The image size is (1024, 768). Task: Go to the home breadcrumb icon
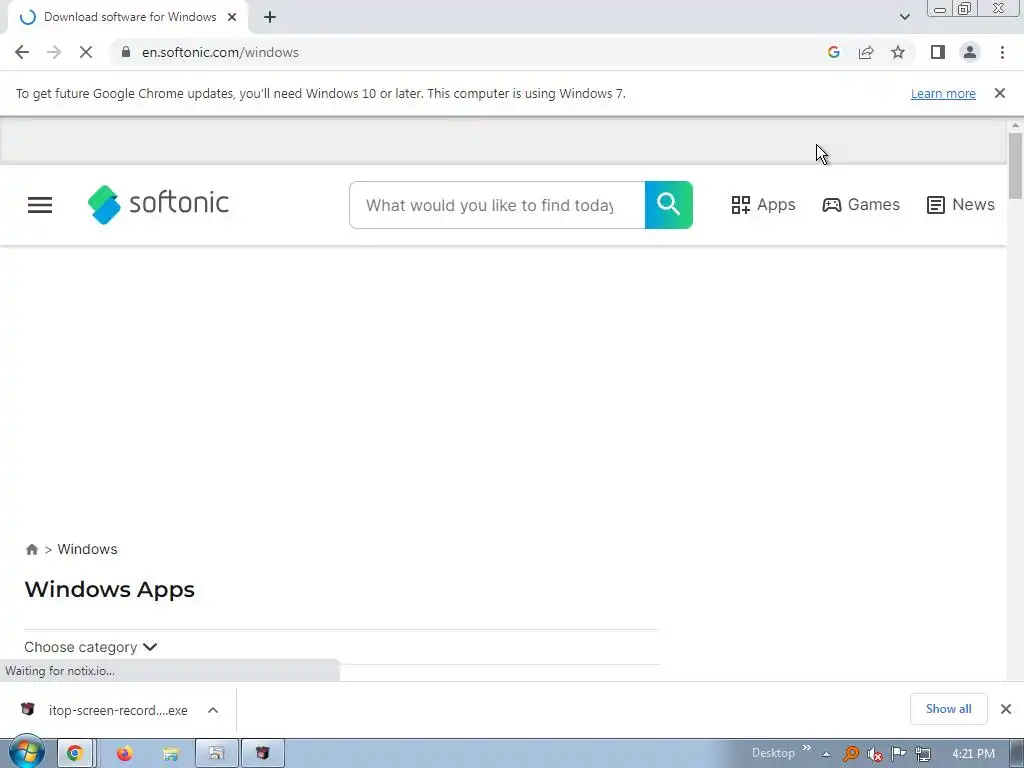[31, 549]
